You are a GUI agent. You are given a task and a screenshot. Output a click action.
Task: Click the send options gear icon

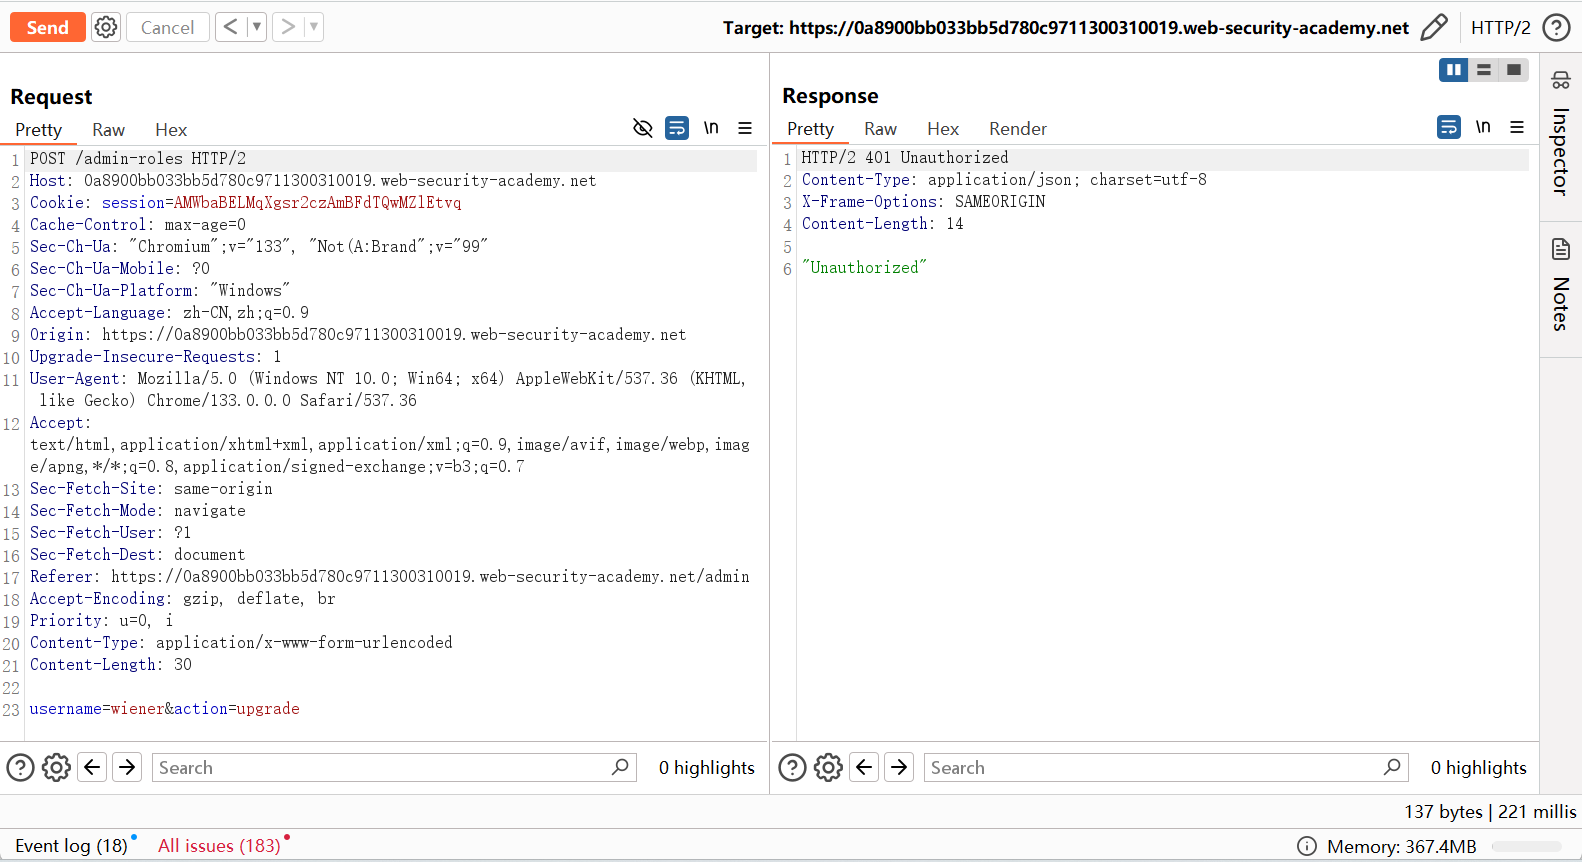106,27
